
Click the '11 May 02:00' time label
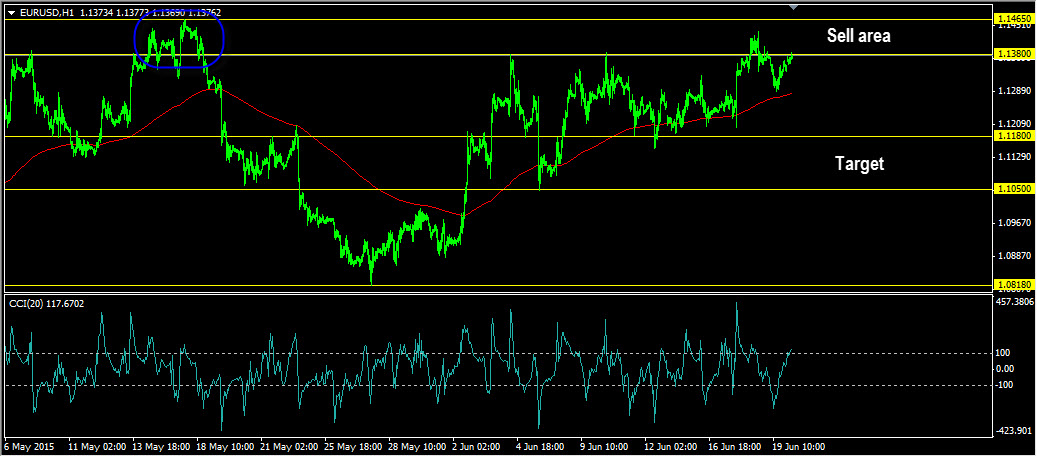pyautogui.click(x=96, y=446)
